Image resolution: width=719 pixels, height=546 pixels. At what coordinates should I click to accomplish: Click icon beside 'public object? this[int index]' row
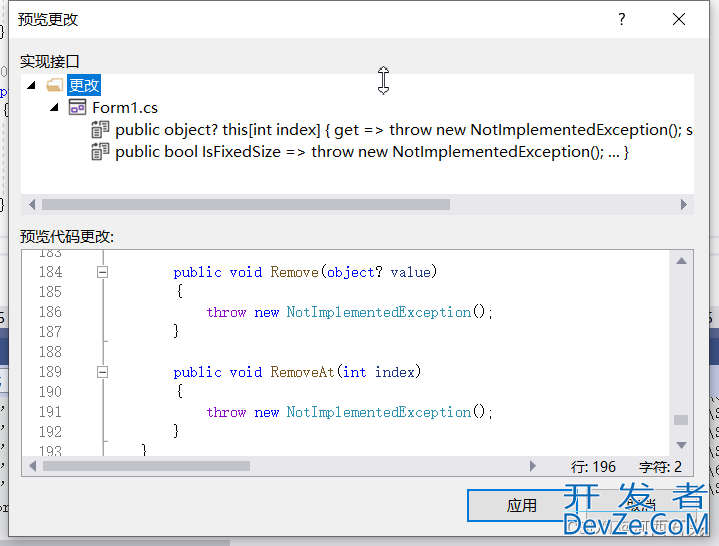click(x=100, y=130)
